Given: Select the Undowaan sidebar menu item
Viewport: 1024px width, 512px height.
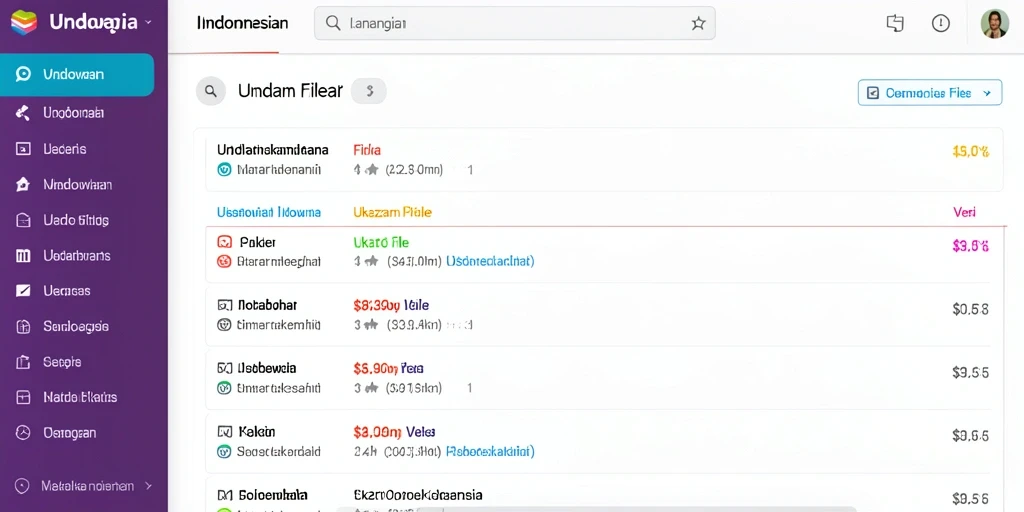Looking at the screenshot, I should tap(77, 74).
